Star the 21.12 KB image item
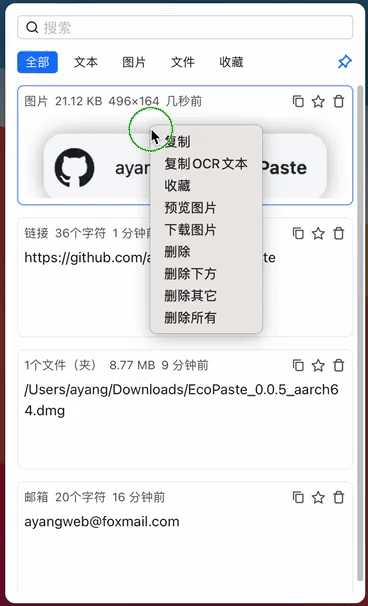This screenshot has height=606, width=368. (x=318, y=101)
